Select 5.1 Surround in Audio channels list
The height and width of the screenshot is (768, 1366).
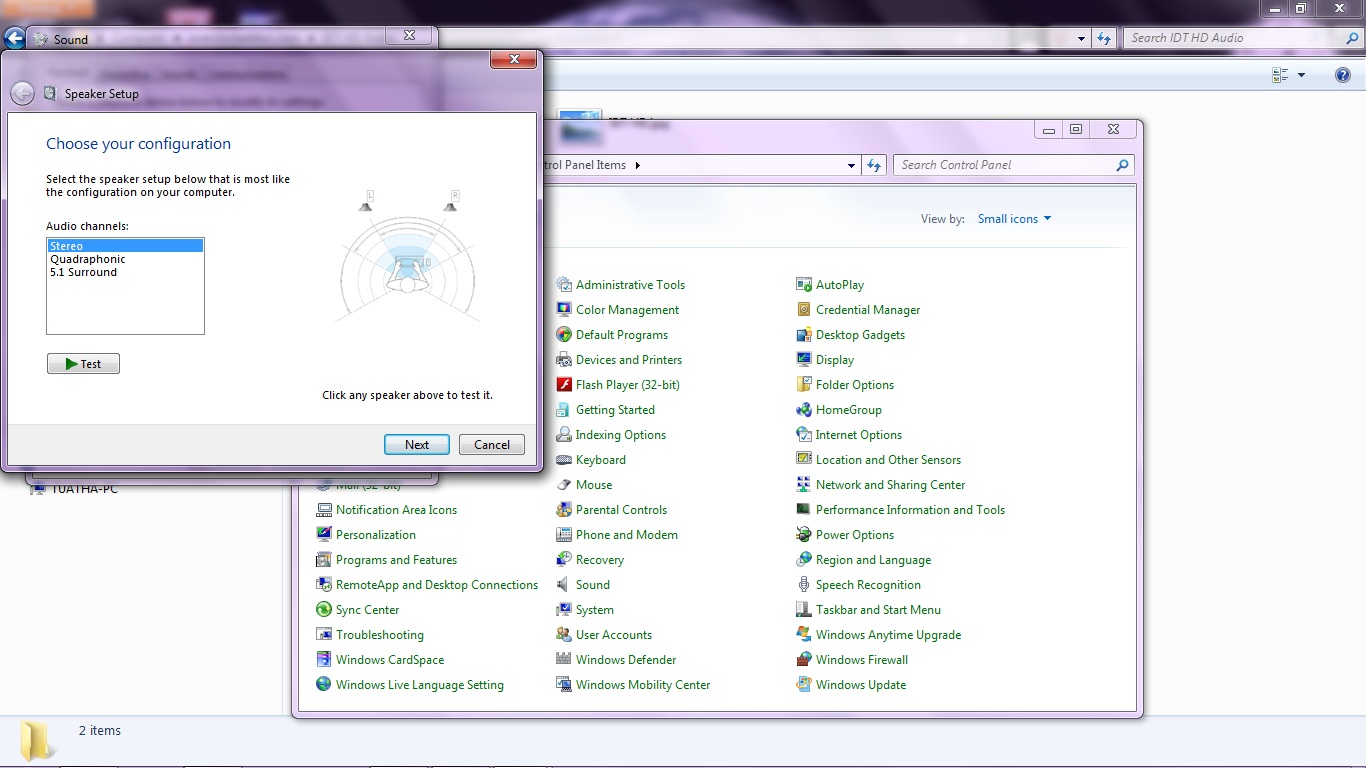125,272
